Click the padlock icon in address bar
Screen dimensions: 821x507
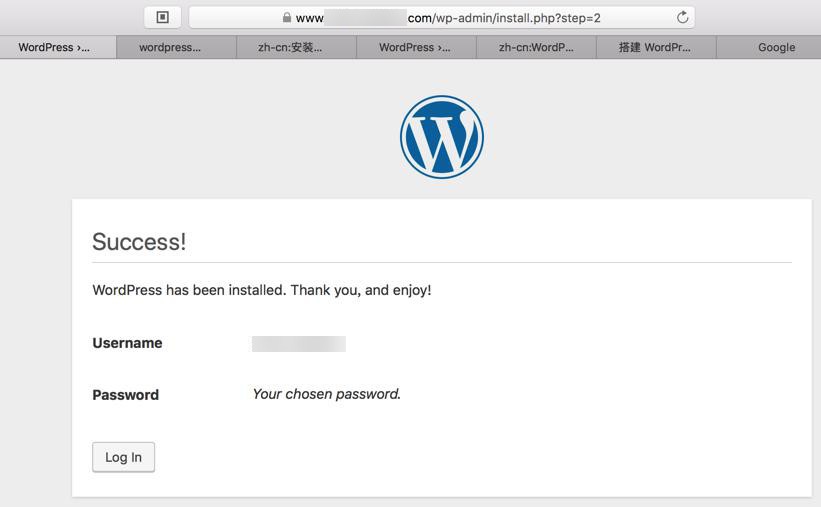pos(287,18)
